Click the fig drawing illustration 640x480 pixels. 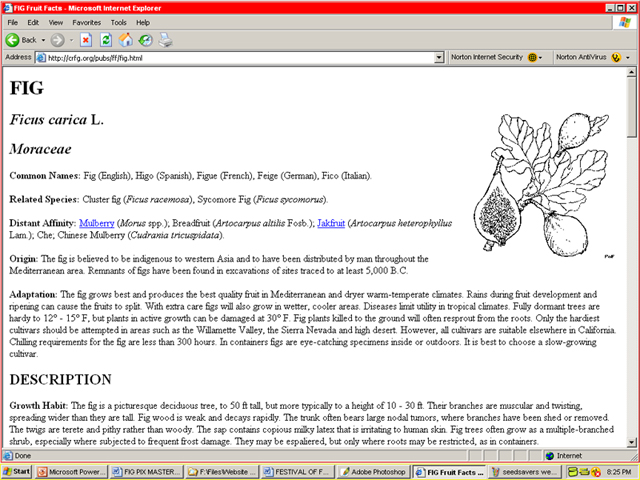[x=544, y=186]
